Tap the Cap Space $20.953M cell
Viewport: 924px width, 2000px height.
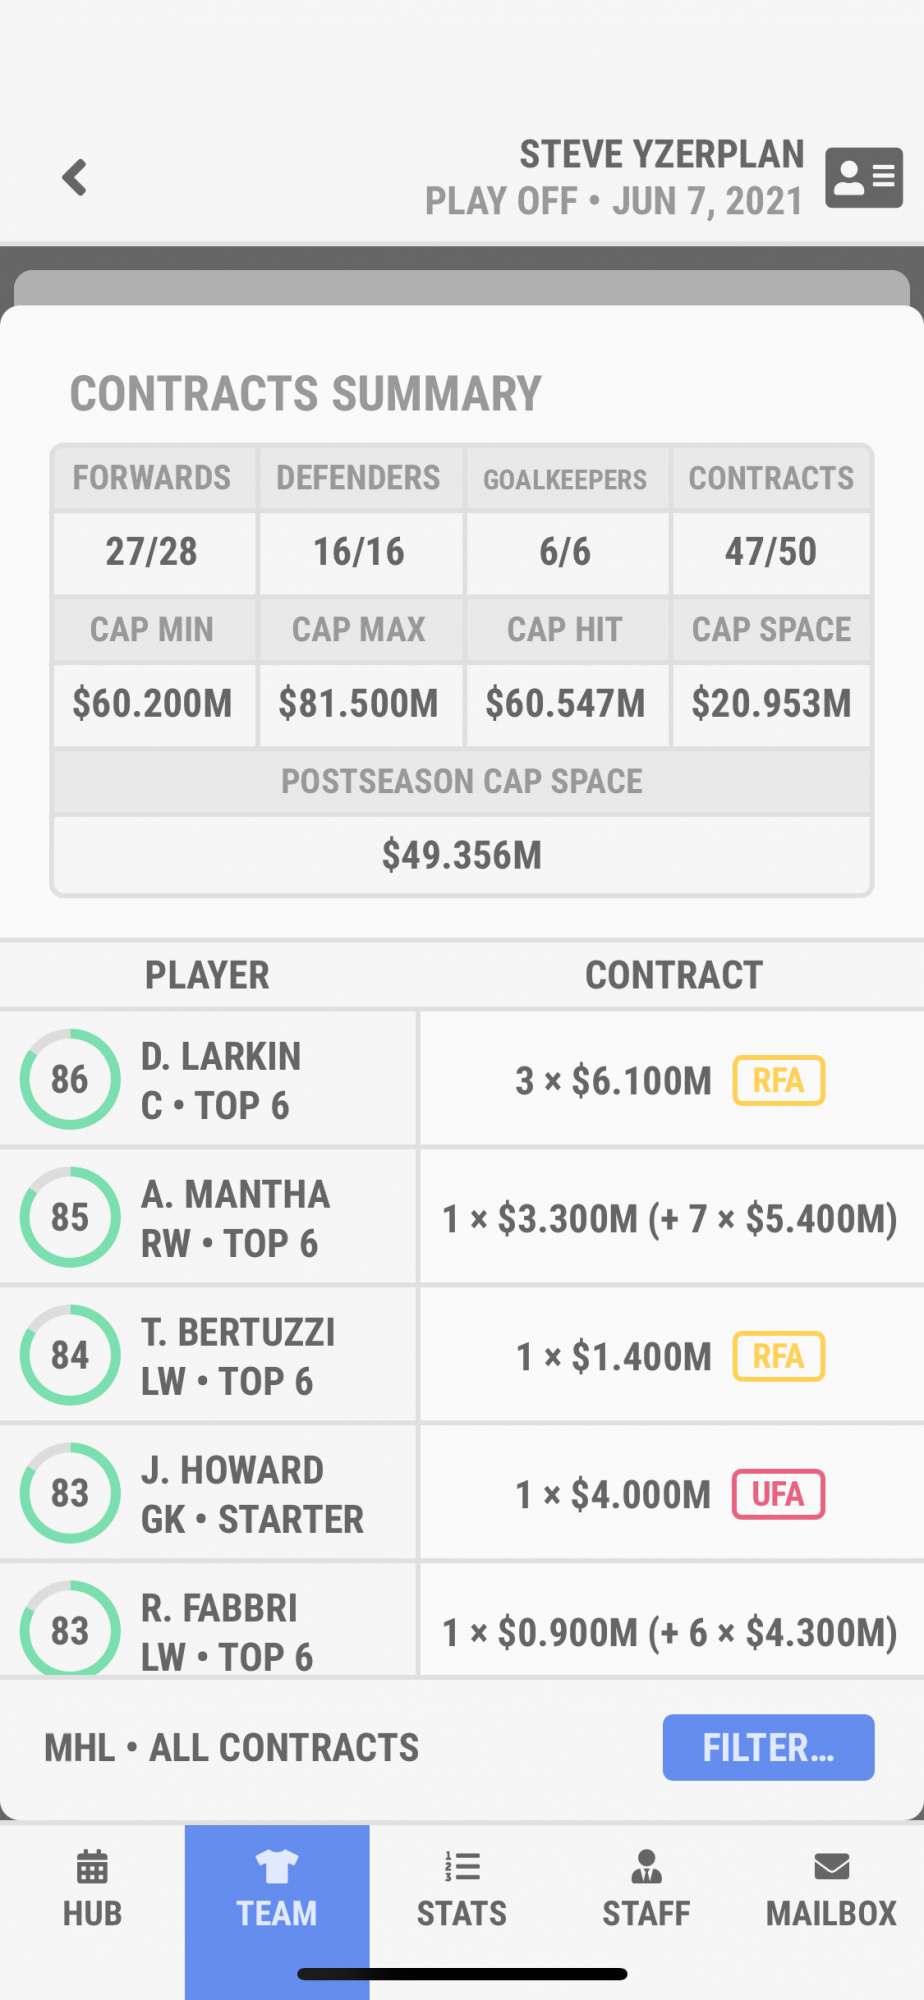[771, 703]
